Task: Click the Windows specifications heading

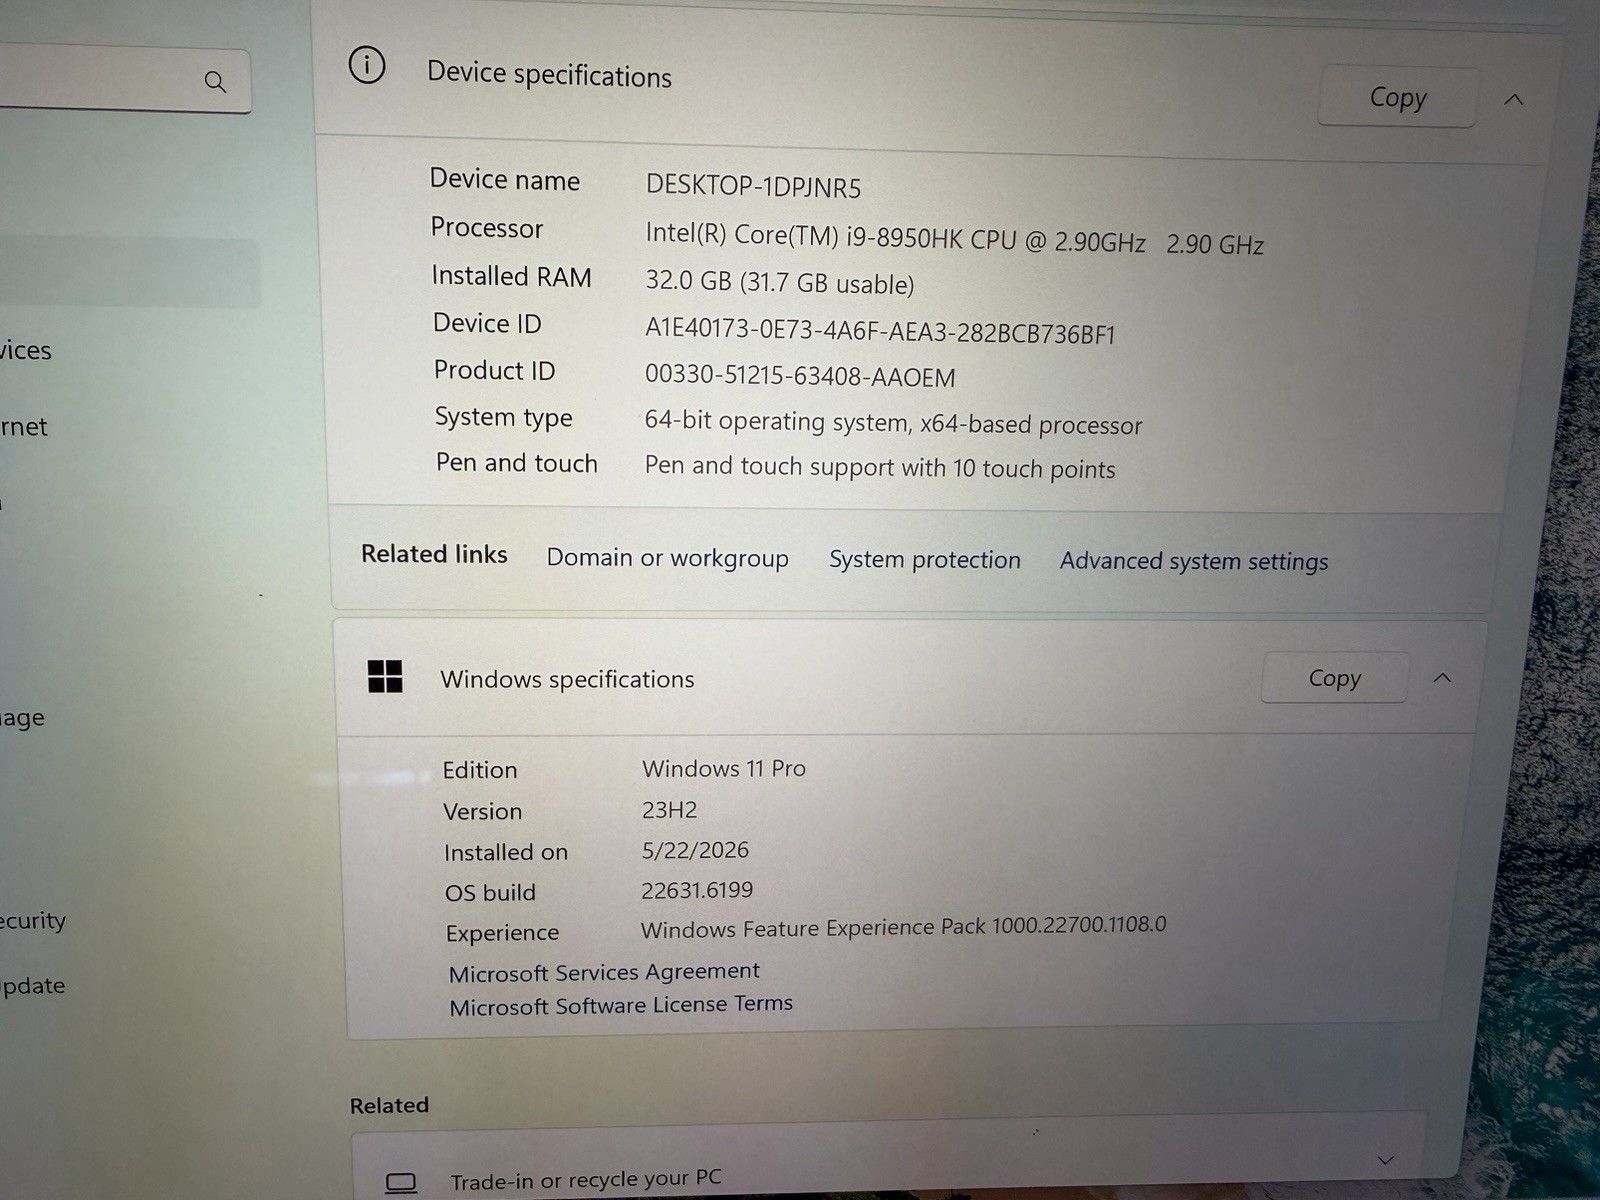Action: tap(567, 679)
